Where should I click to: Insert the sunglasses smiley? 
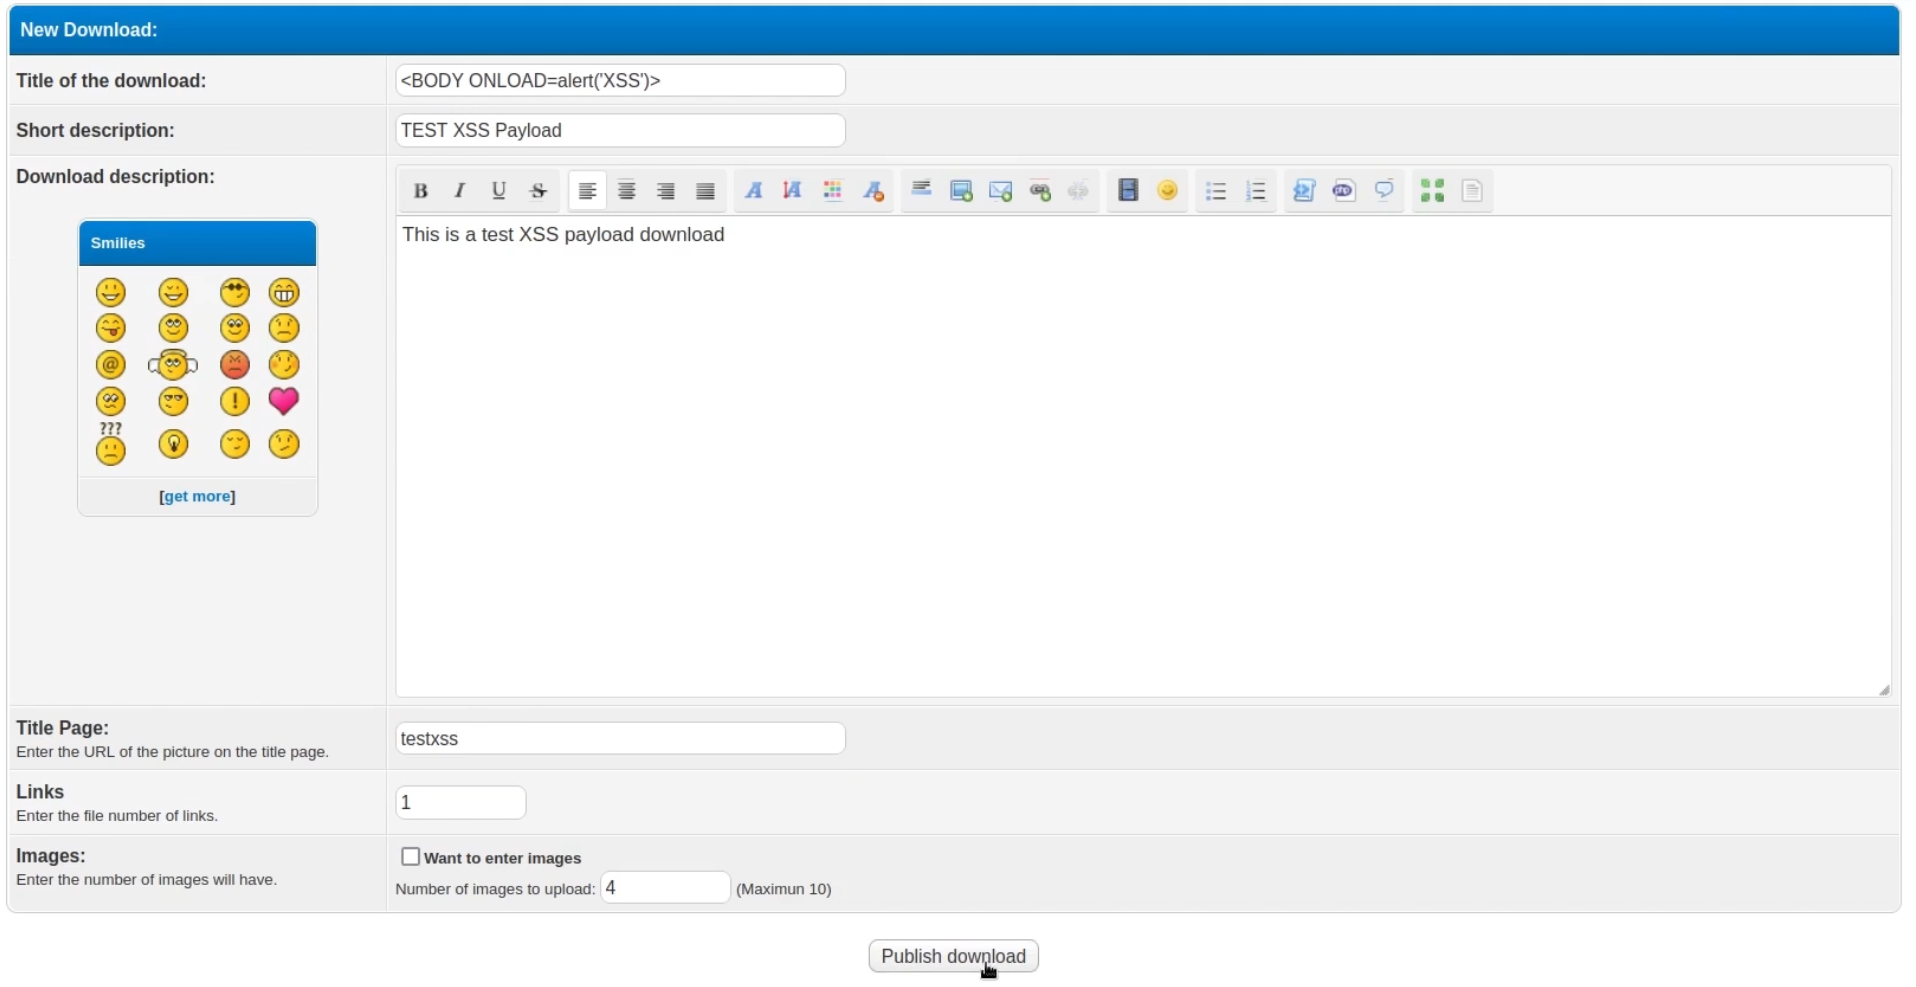[x=235, y=293]
